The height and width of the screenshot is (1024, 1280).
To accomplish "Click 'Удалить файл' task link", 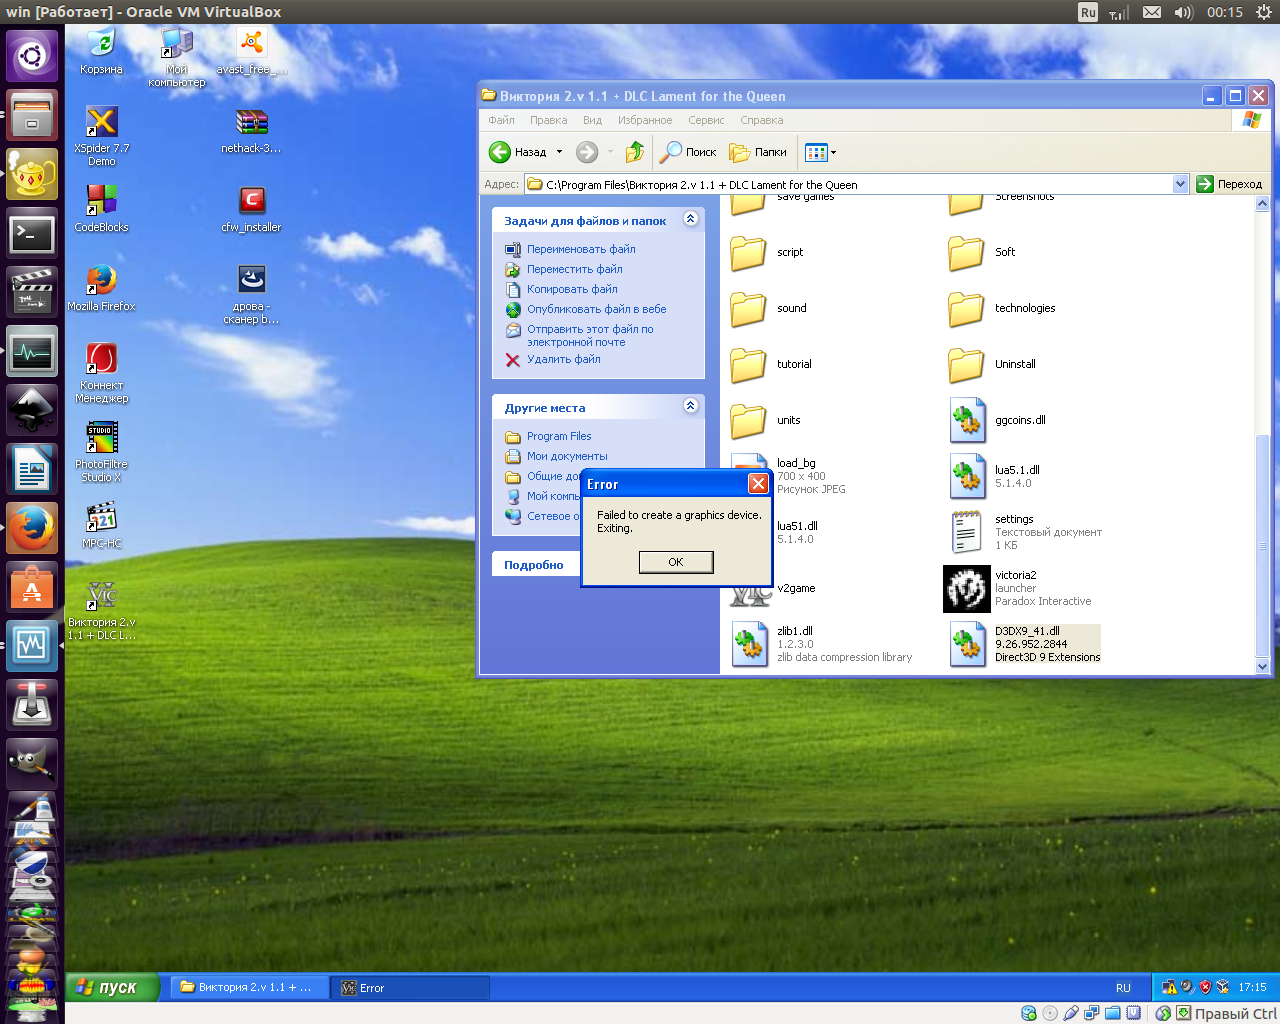I will (x=563, y=359).
